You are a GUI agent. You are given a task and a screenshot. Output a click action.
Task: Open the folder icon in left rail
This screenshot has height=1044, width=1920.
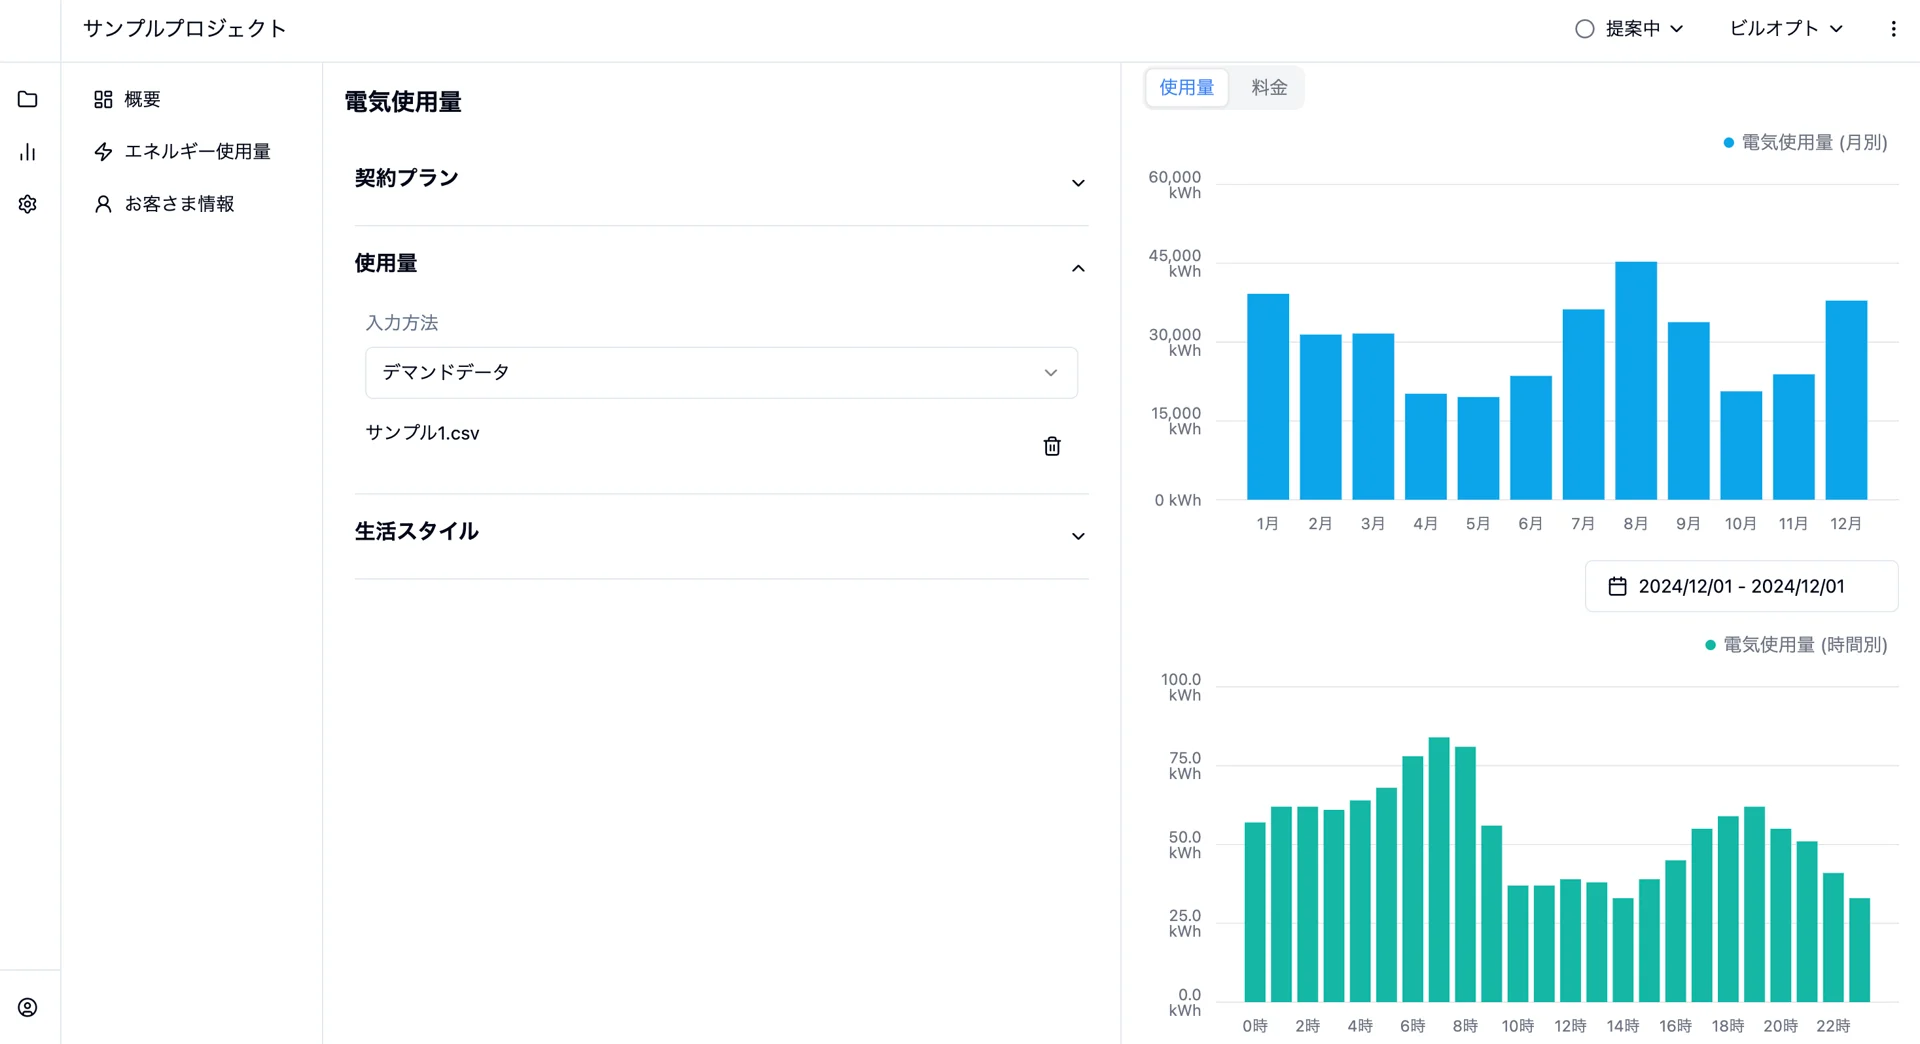[x=28, y=99]
